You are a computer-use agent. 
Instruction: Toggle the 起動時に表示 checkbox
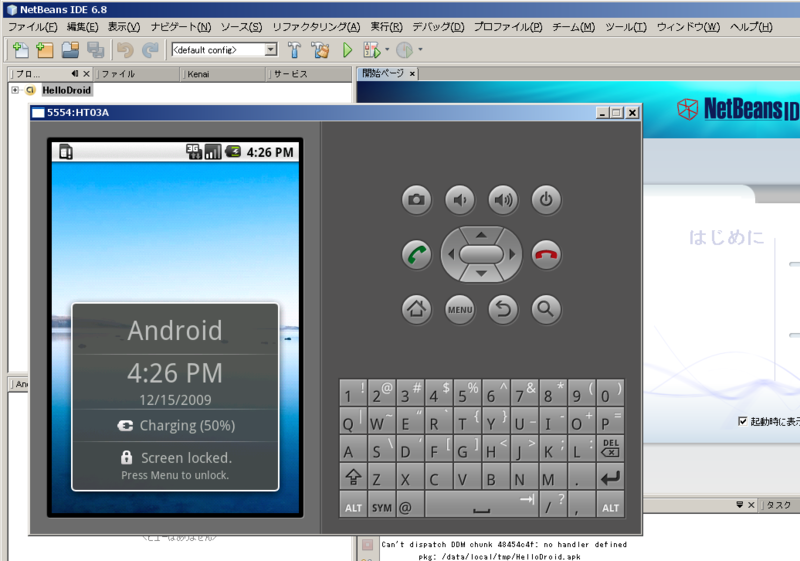(x=742, y=421)
